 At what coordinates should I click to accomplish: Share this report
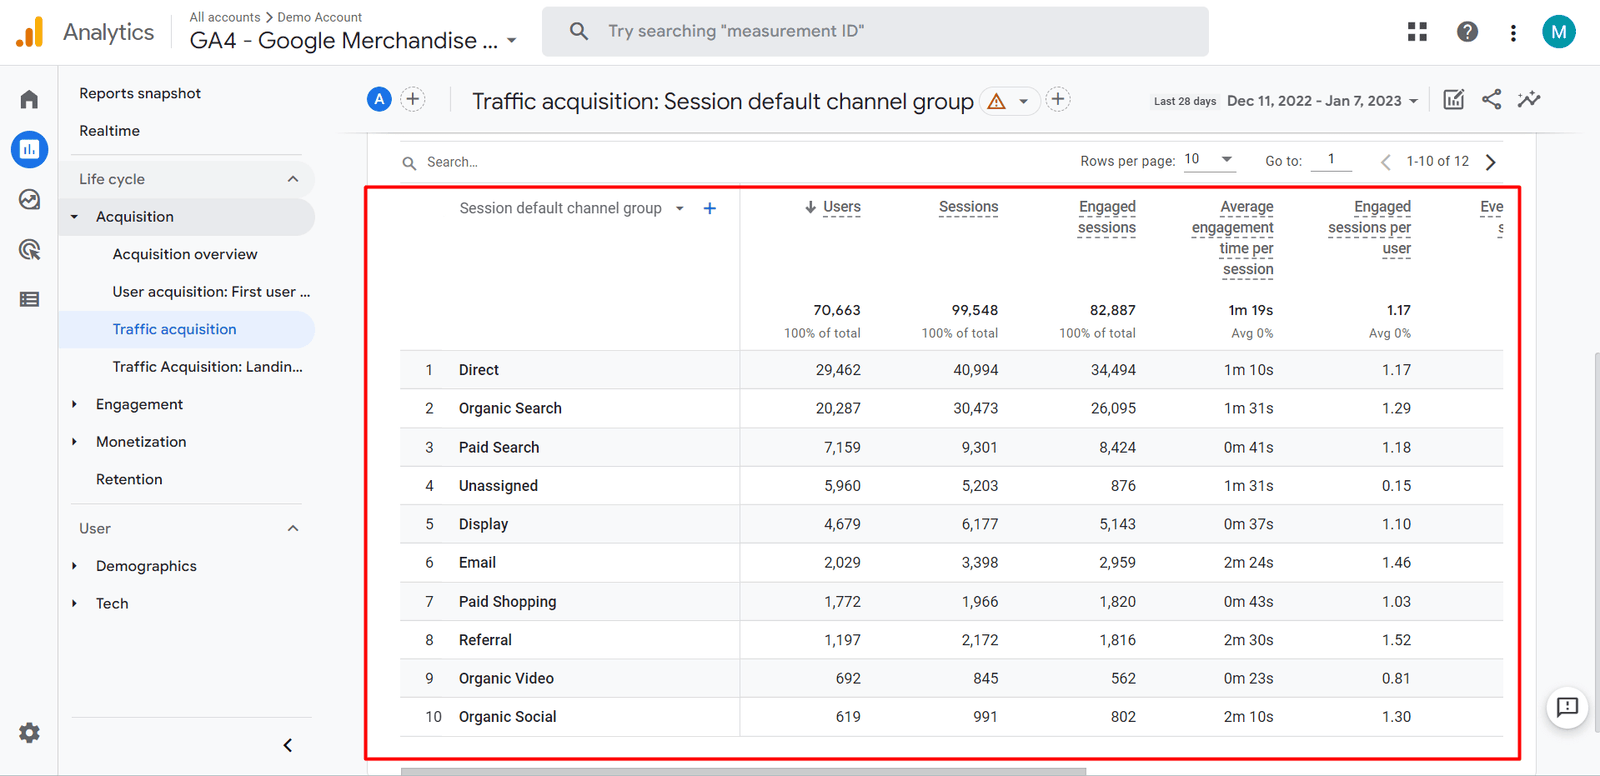[1491, 99]
